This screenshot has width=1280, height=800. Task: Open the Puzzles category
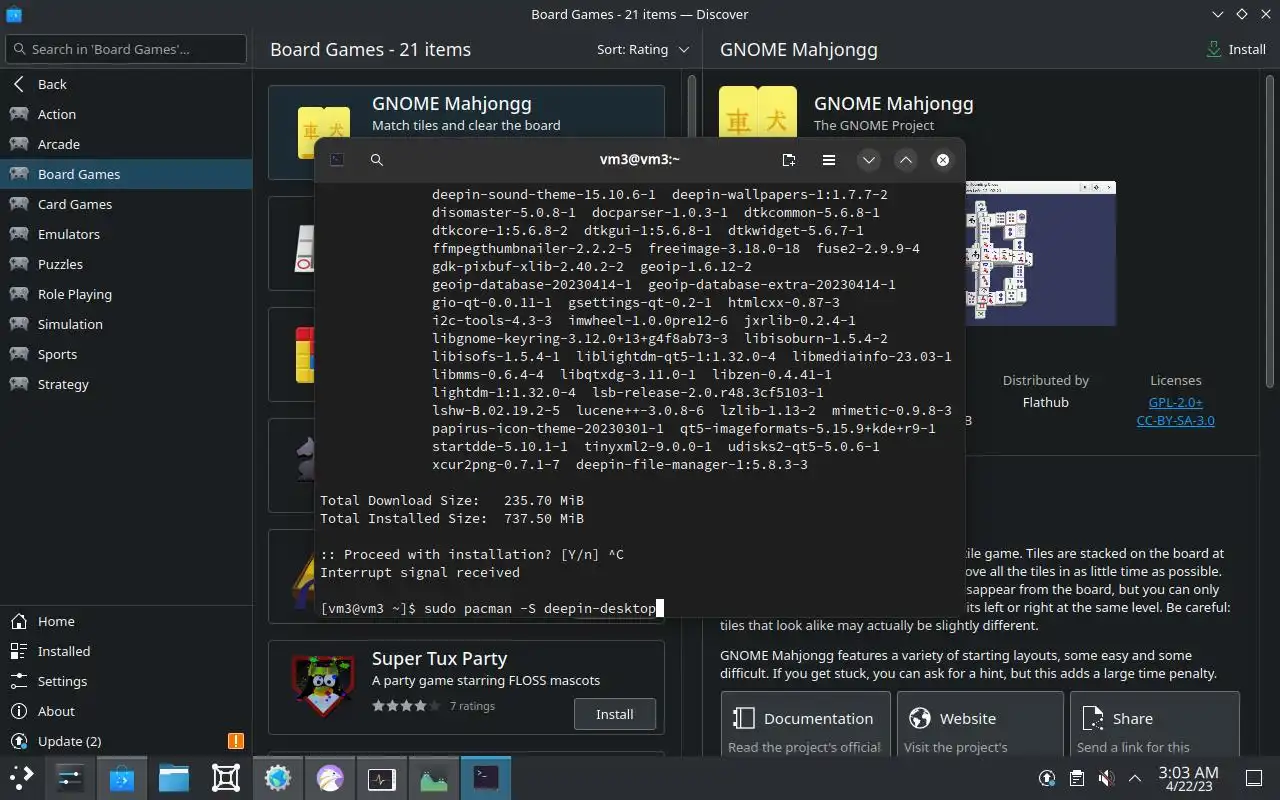126,264
